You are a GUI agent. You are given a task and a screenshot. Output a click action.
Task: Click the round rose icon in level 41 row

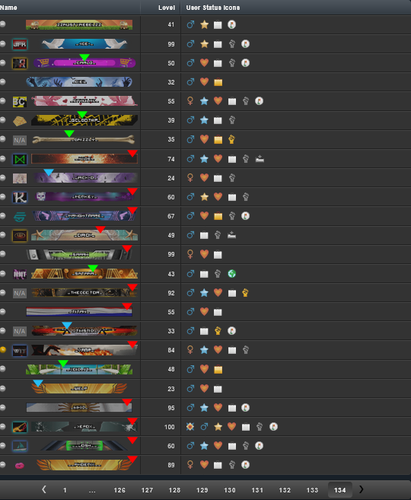pos(232,24)
